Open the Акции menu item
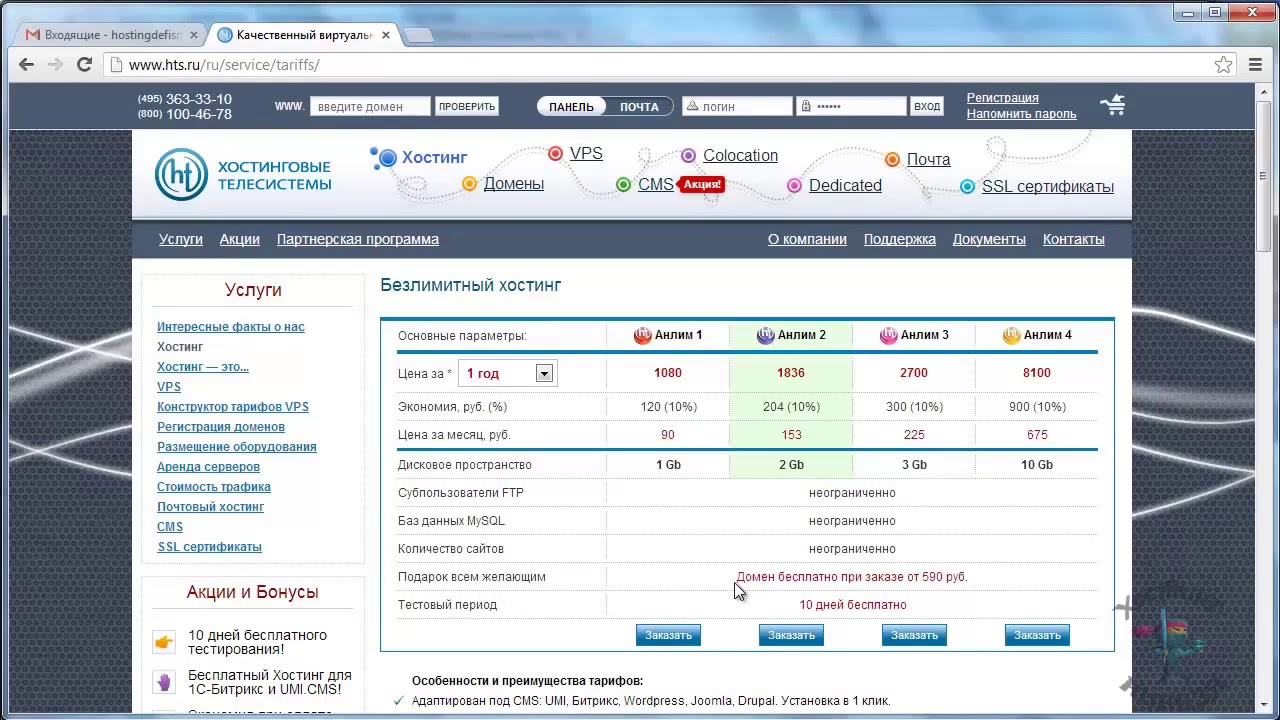The image size is (1280, 720). point(240,239)
